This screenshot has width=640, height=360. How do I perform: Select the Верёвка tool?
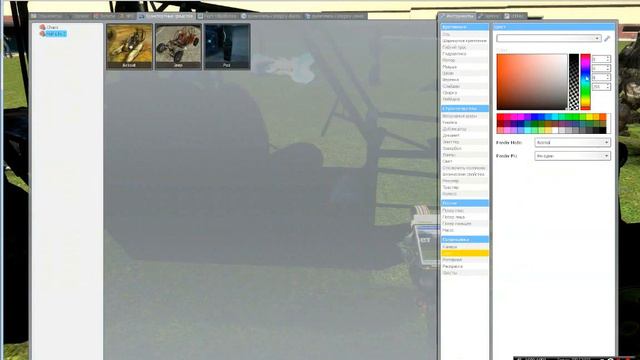464,80
